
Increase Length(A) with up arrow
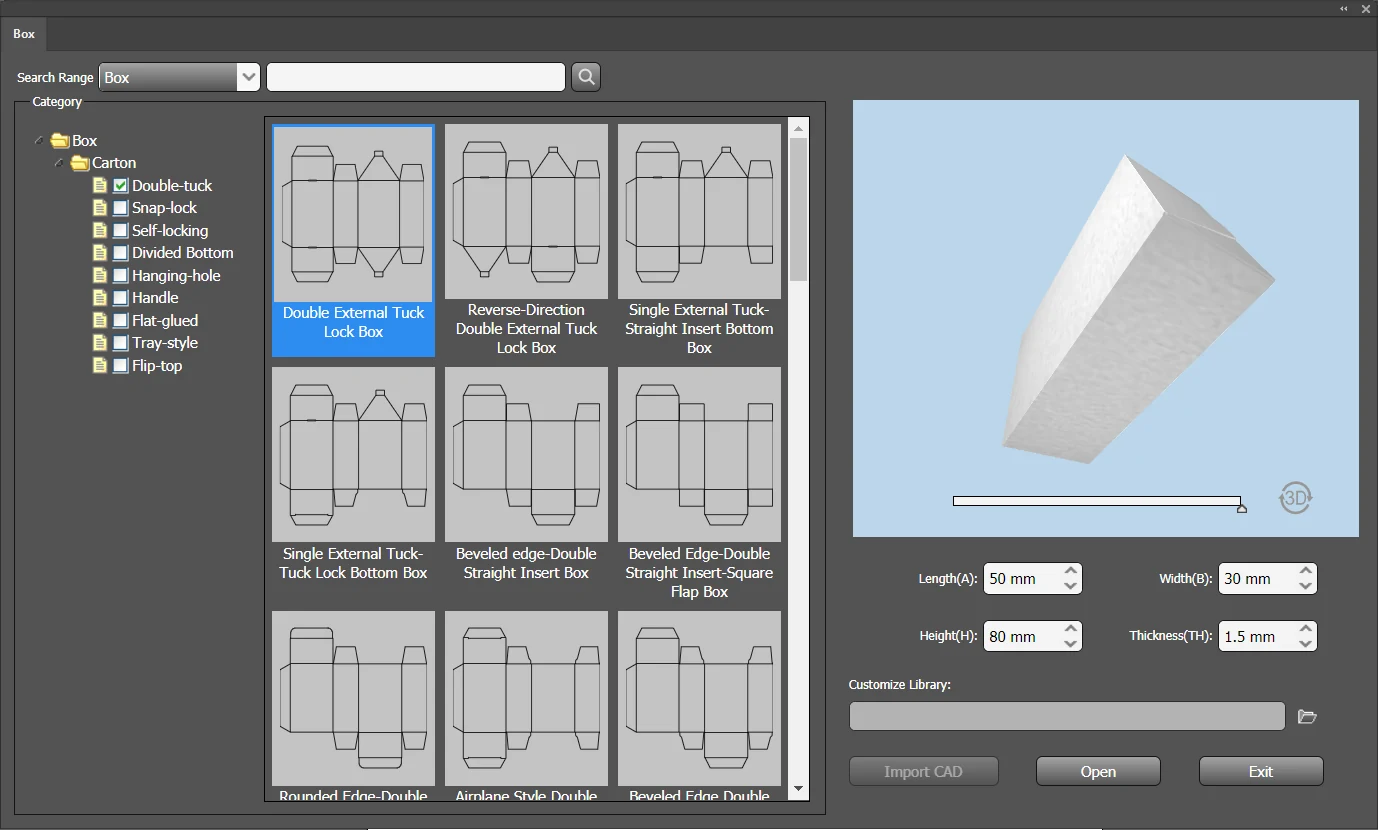pos(1070,572)
